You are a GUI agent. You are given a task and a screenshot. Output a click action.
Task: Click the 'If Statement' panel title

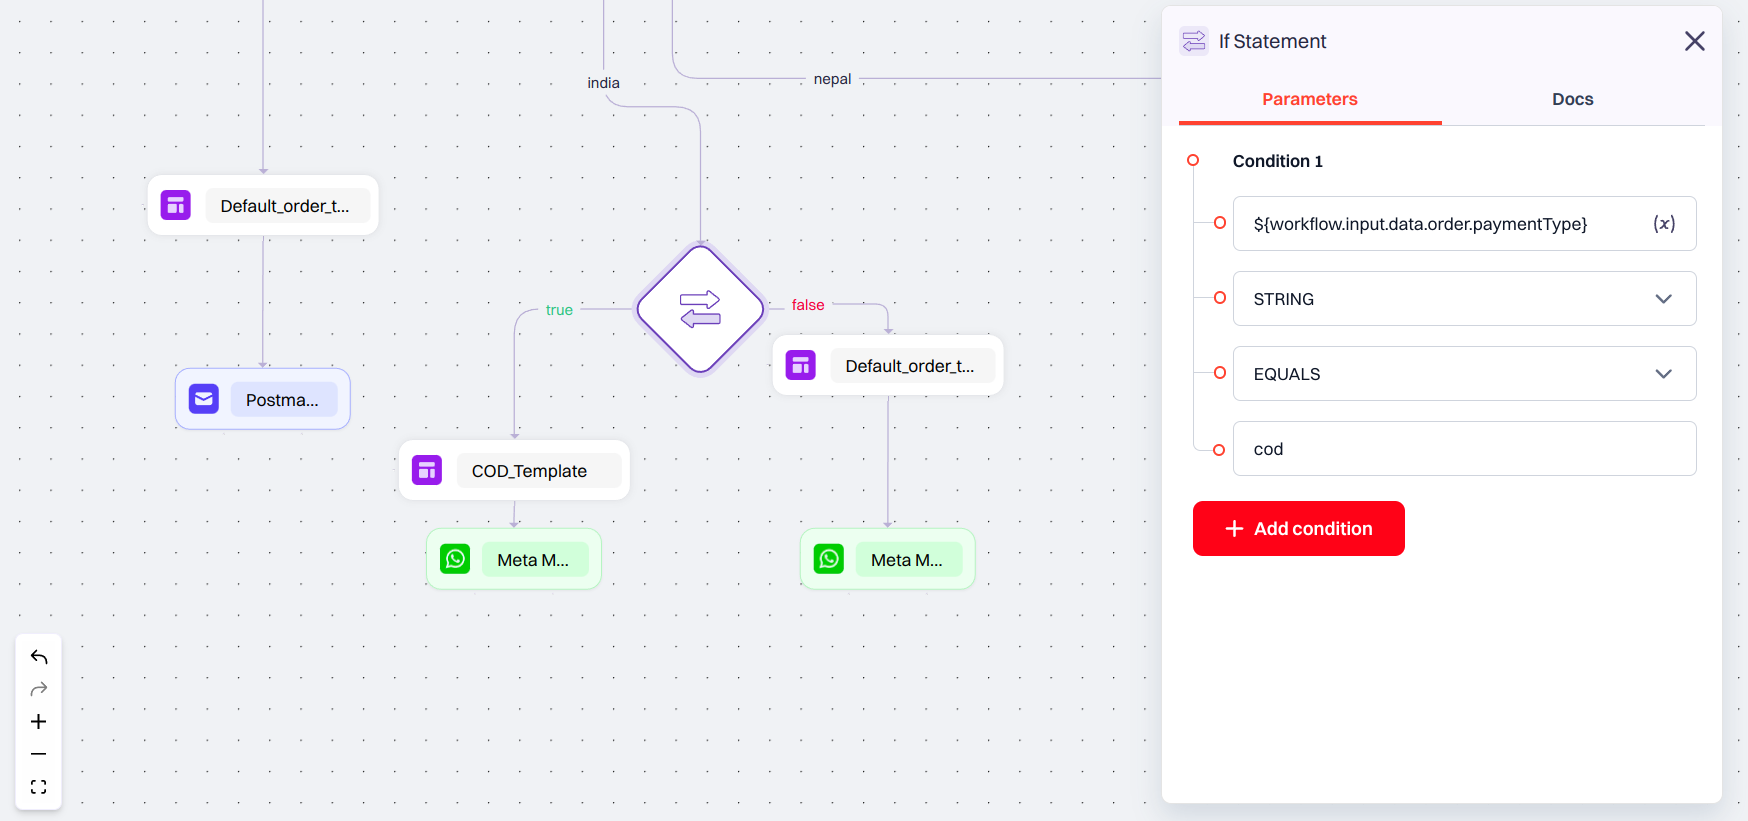tap(1272, 41)
